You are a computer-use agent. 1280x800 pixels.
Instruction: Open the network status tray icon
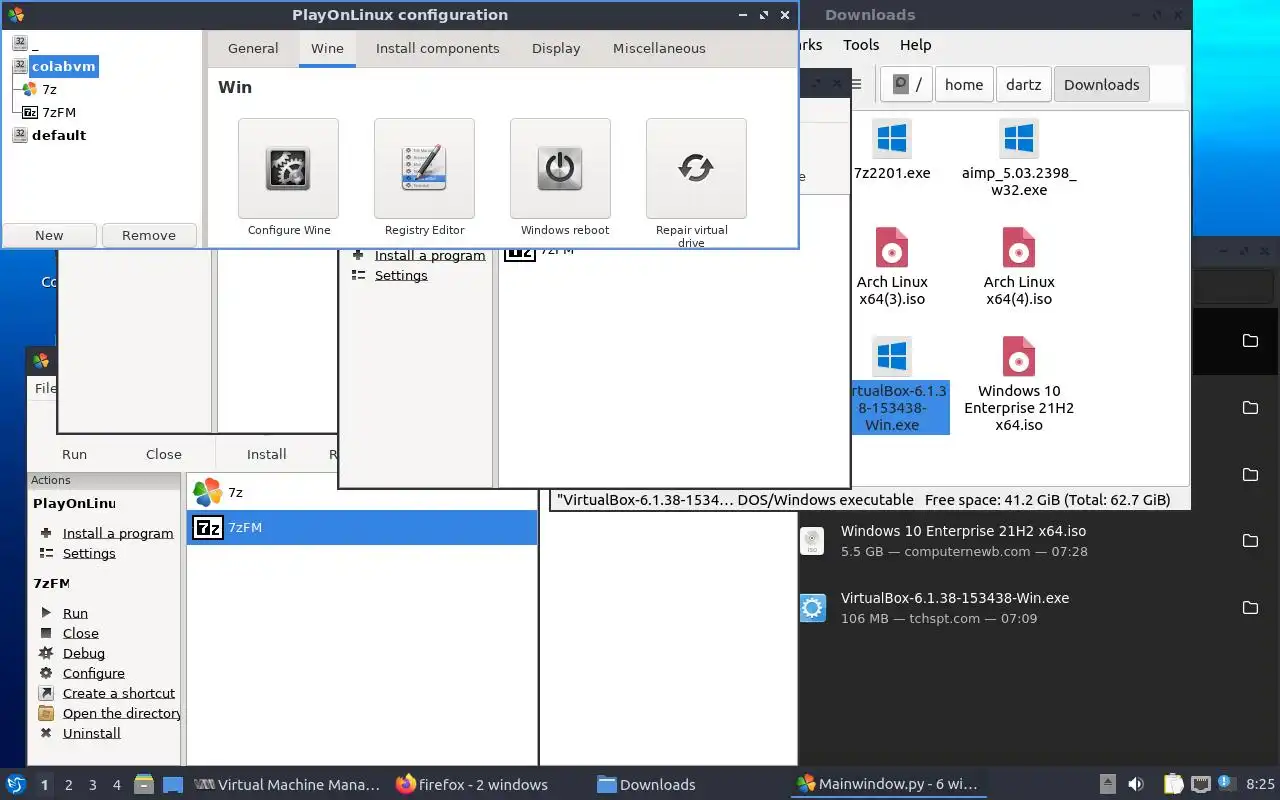1201,784
